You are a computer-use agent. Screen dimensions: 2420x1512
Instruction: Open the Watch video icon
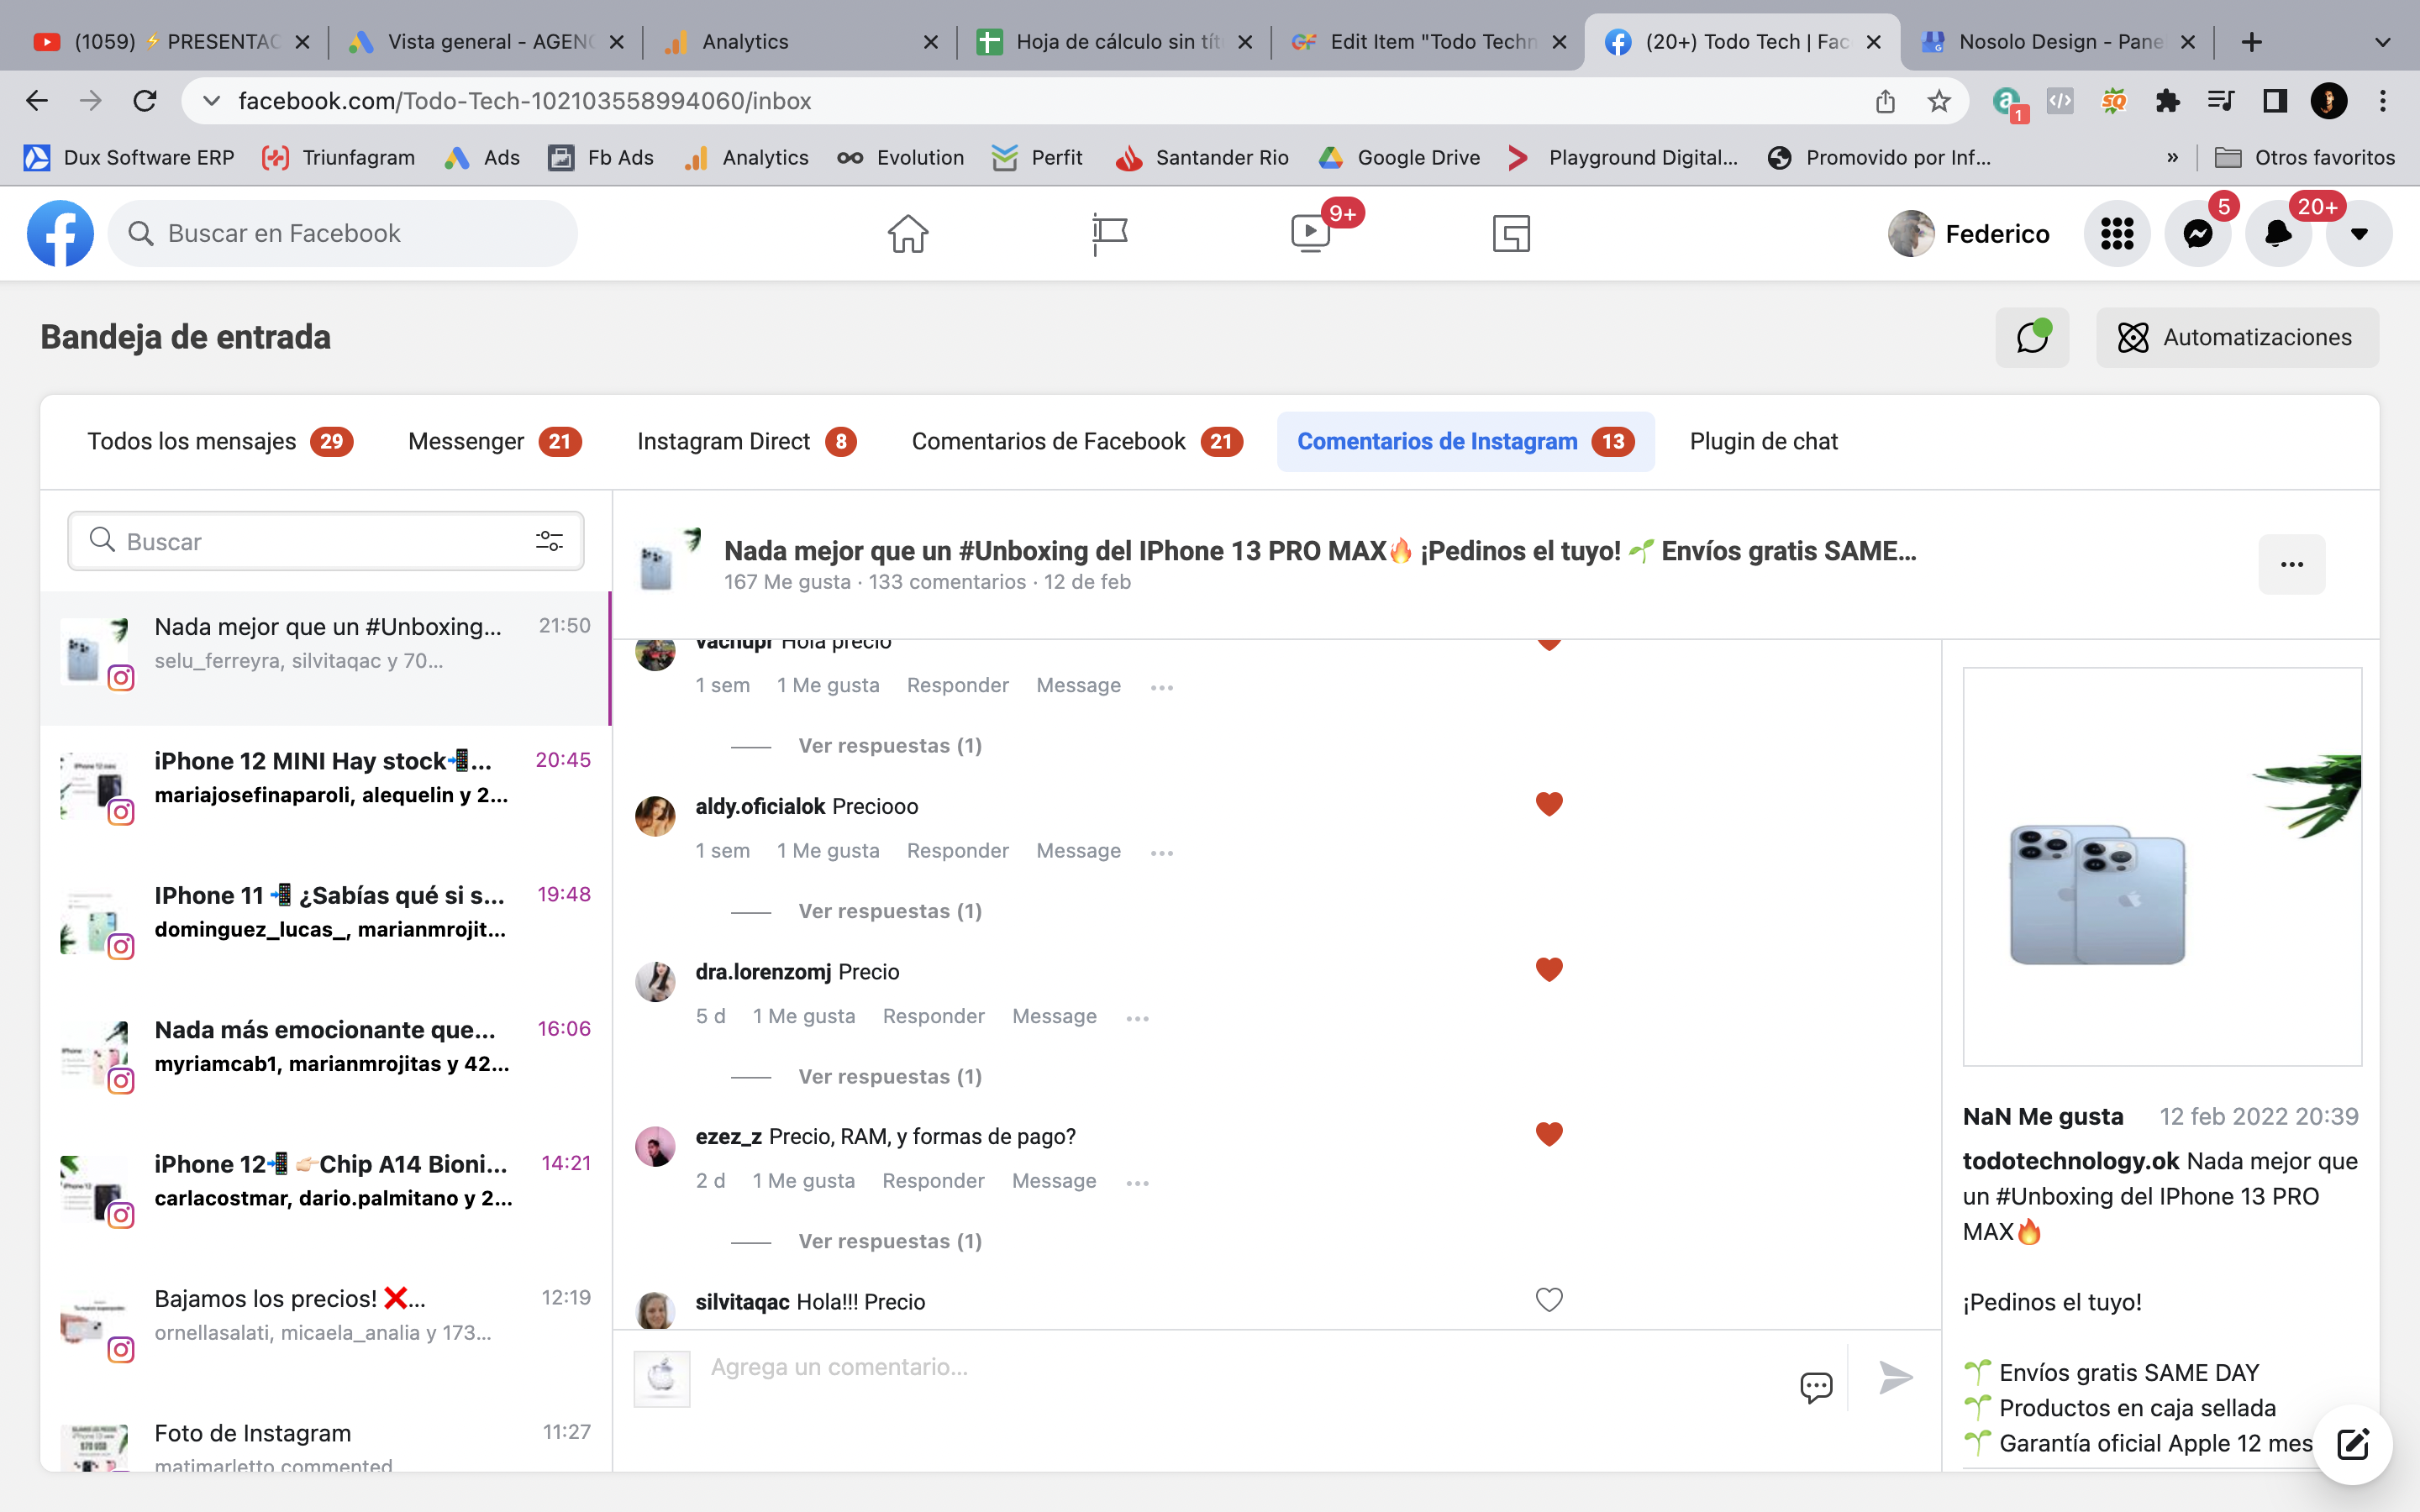[1311, 233]
